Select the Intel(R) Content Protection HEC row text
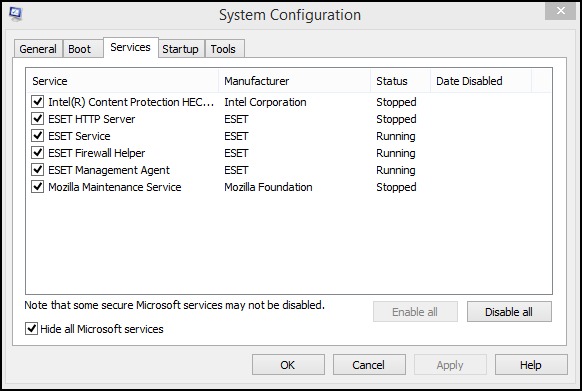 pos(131,102)
